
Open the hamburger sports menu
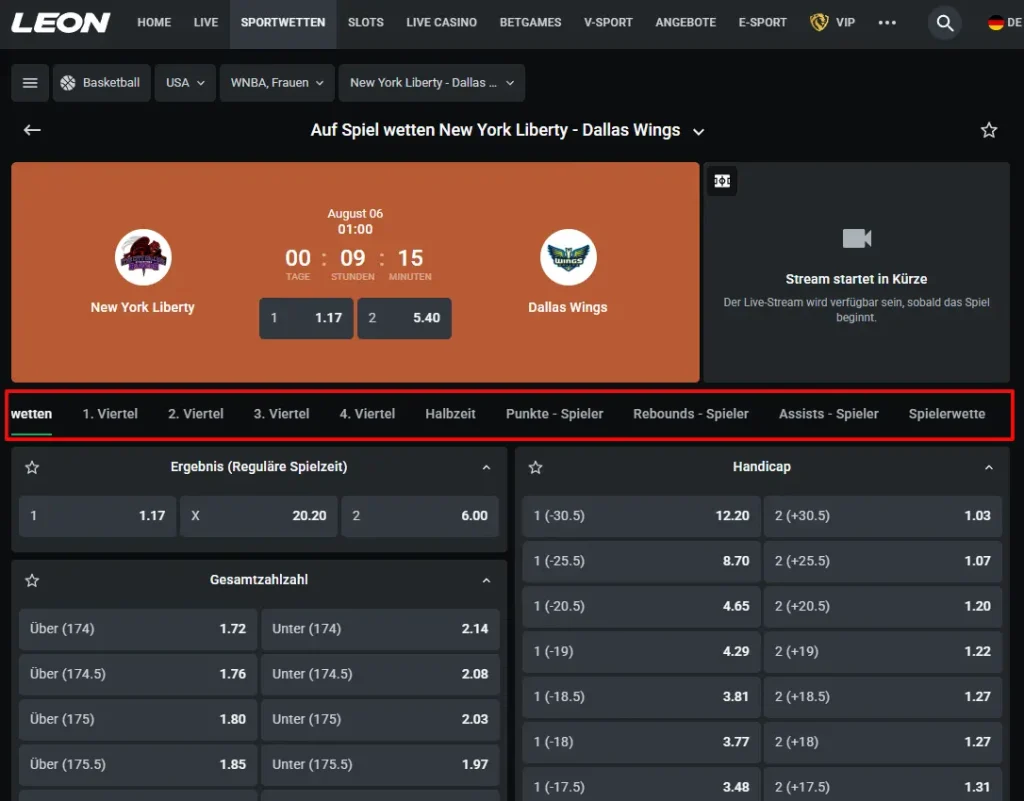pos(30,83)
